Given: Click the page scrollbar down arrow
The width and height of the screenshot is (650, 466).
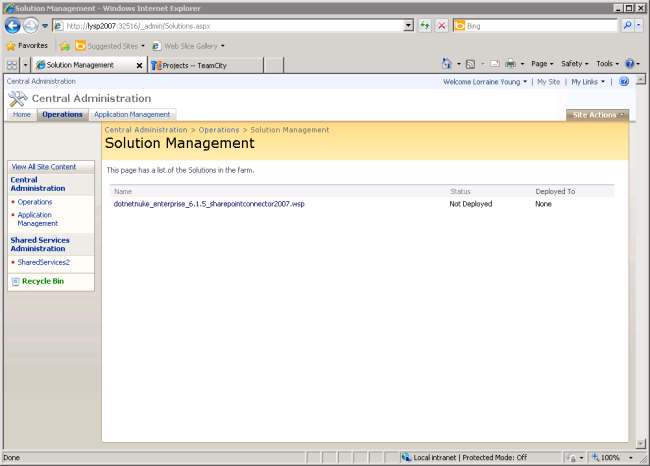Looking at the screenshot, I should coord(640,444).
